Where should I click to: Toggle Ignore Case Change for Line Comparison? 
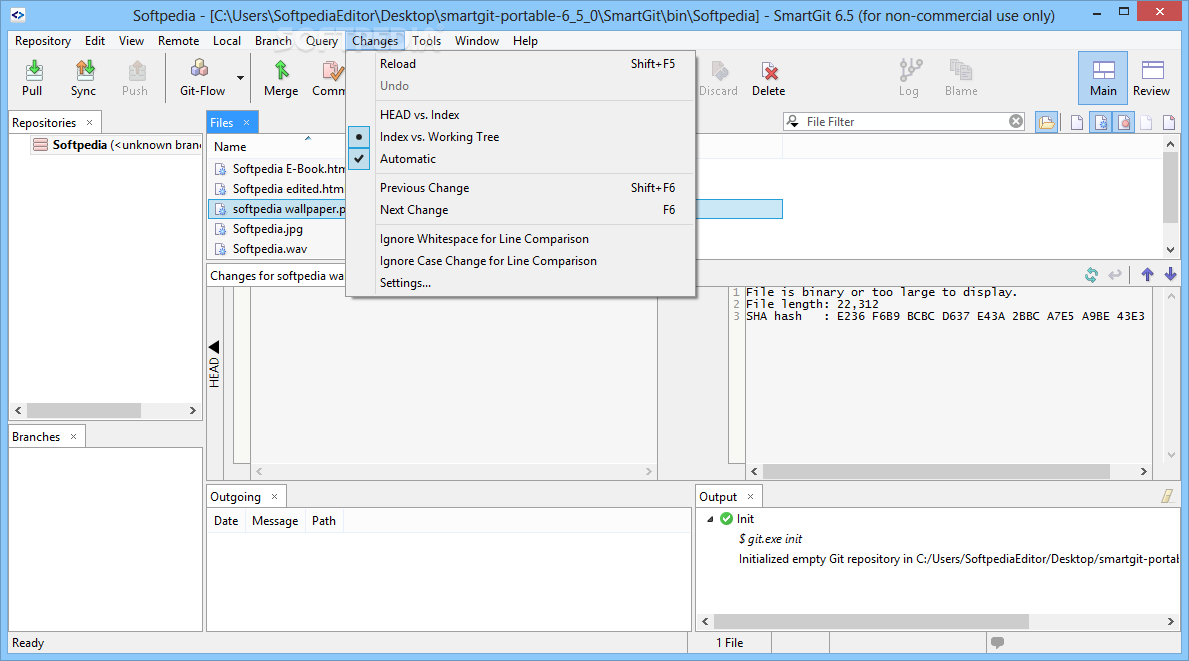point(521,262)
